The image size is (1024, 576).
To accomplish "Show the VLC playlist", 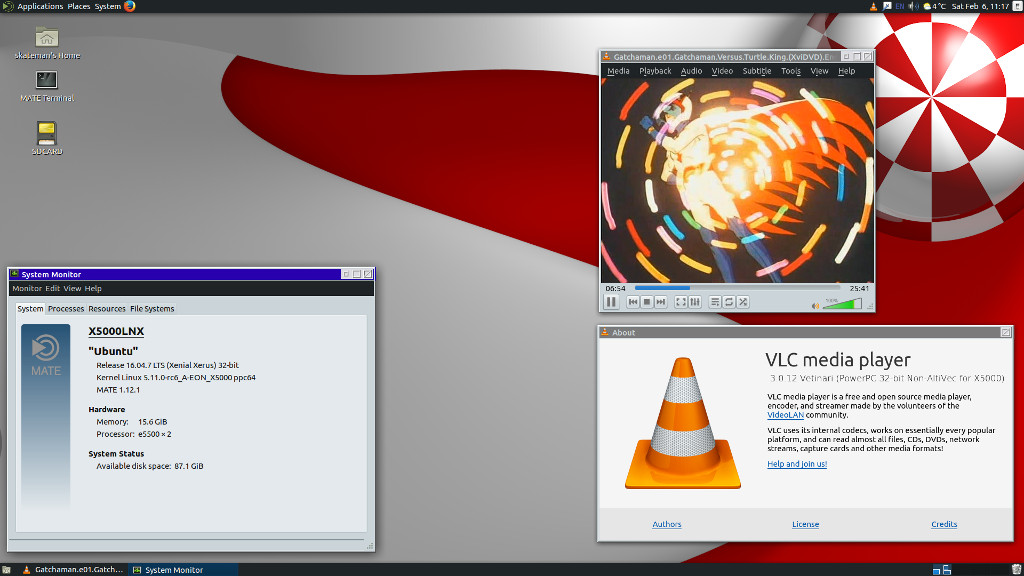I will point(715,302).
